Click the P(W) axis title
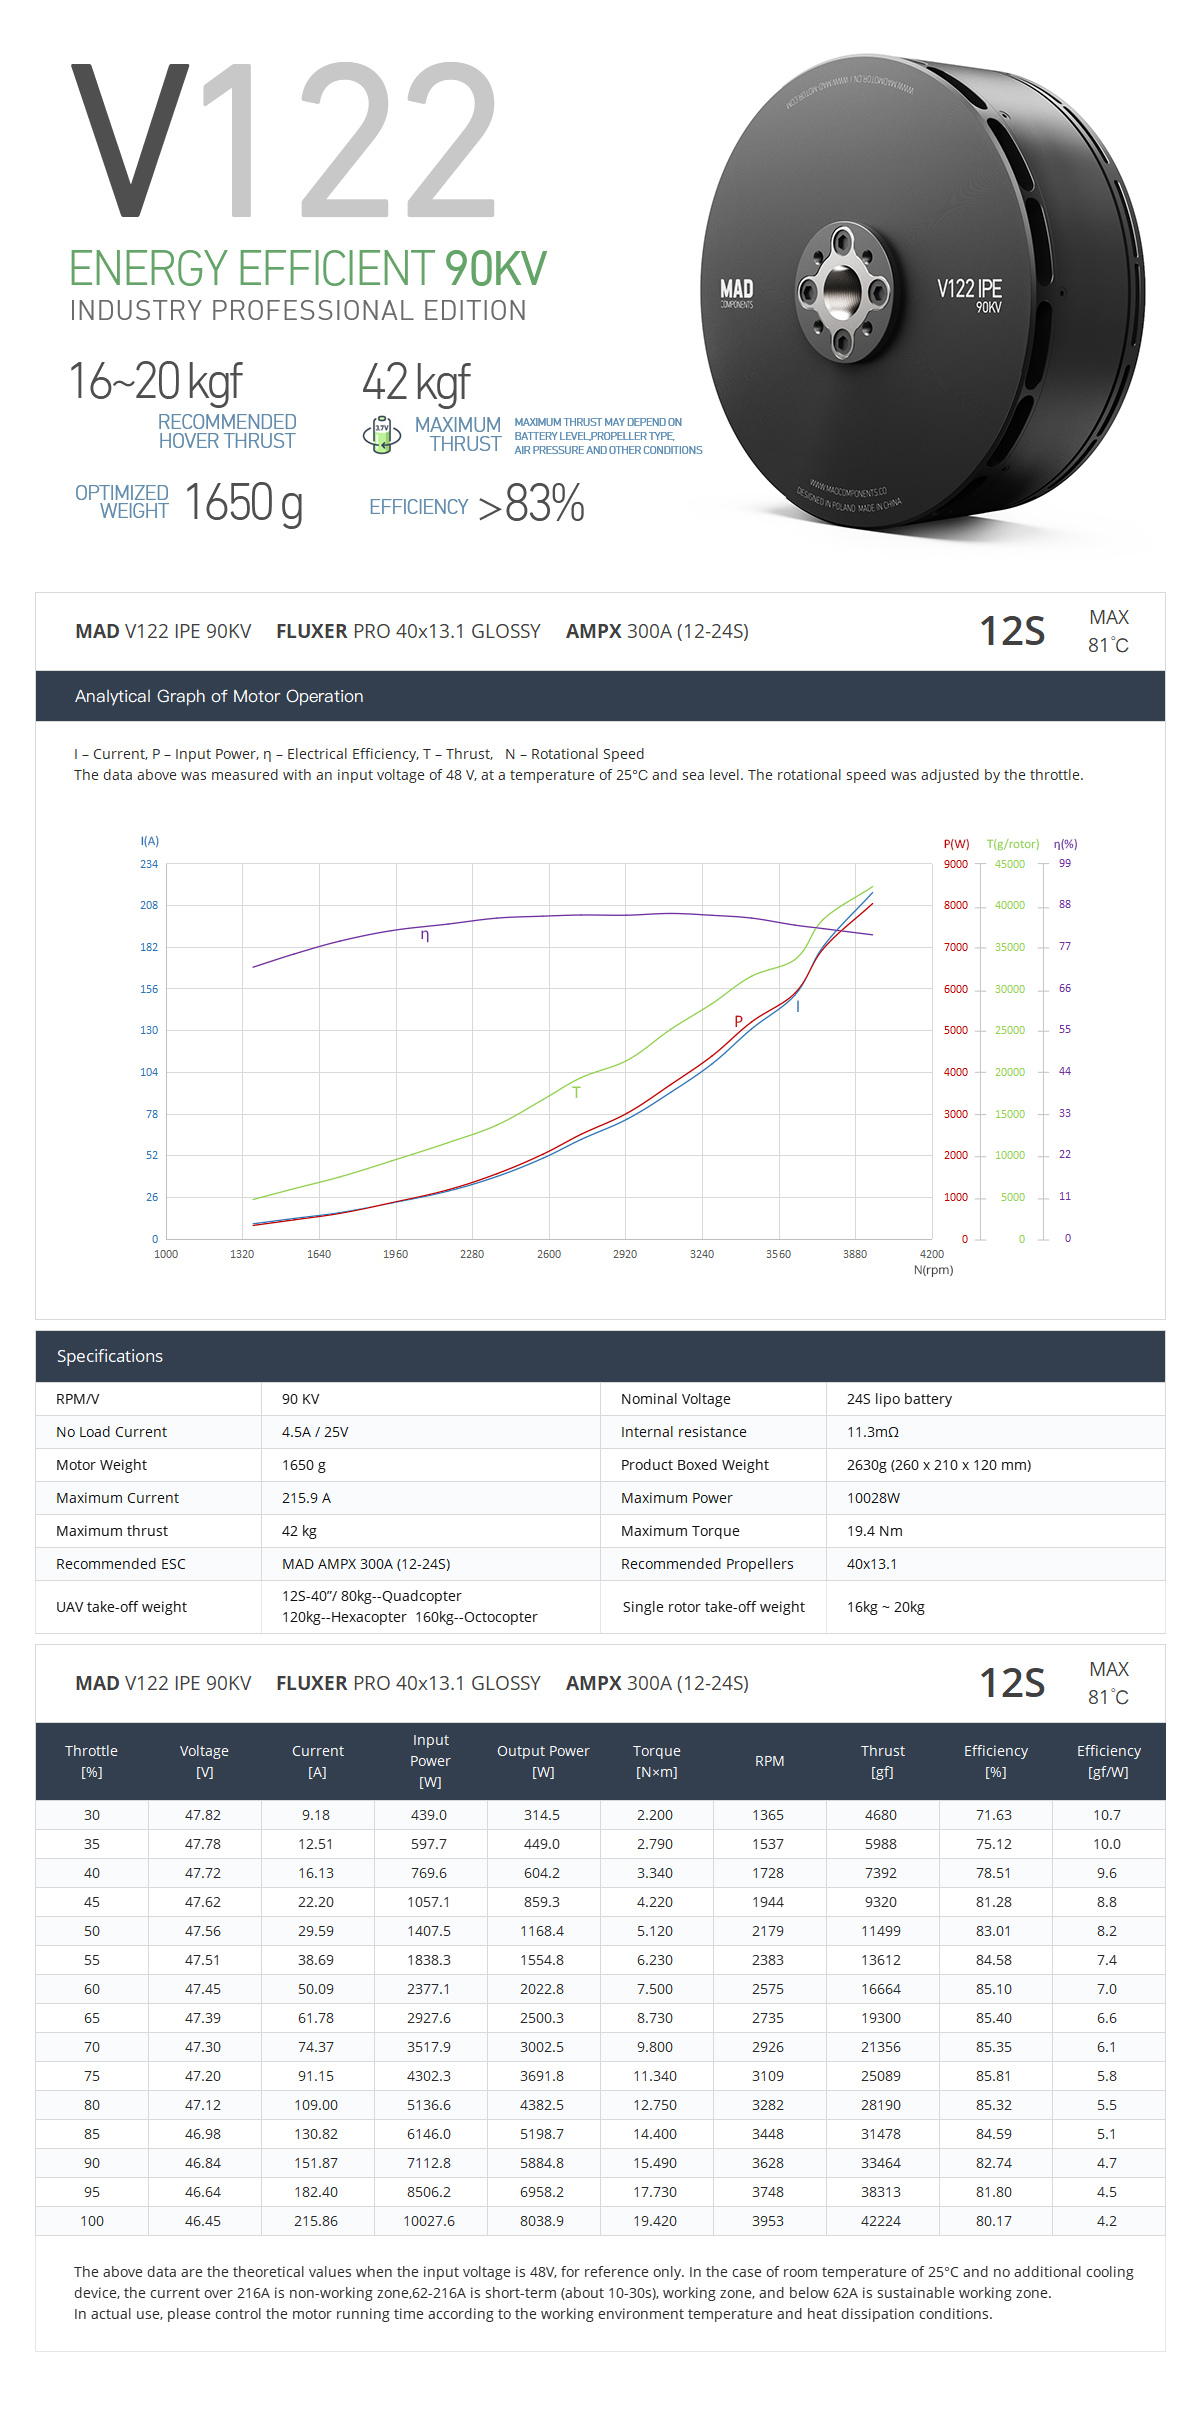Image resolution: width=1200 pixels, height=2412 pixels. click(956, 844)
